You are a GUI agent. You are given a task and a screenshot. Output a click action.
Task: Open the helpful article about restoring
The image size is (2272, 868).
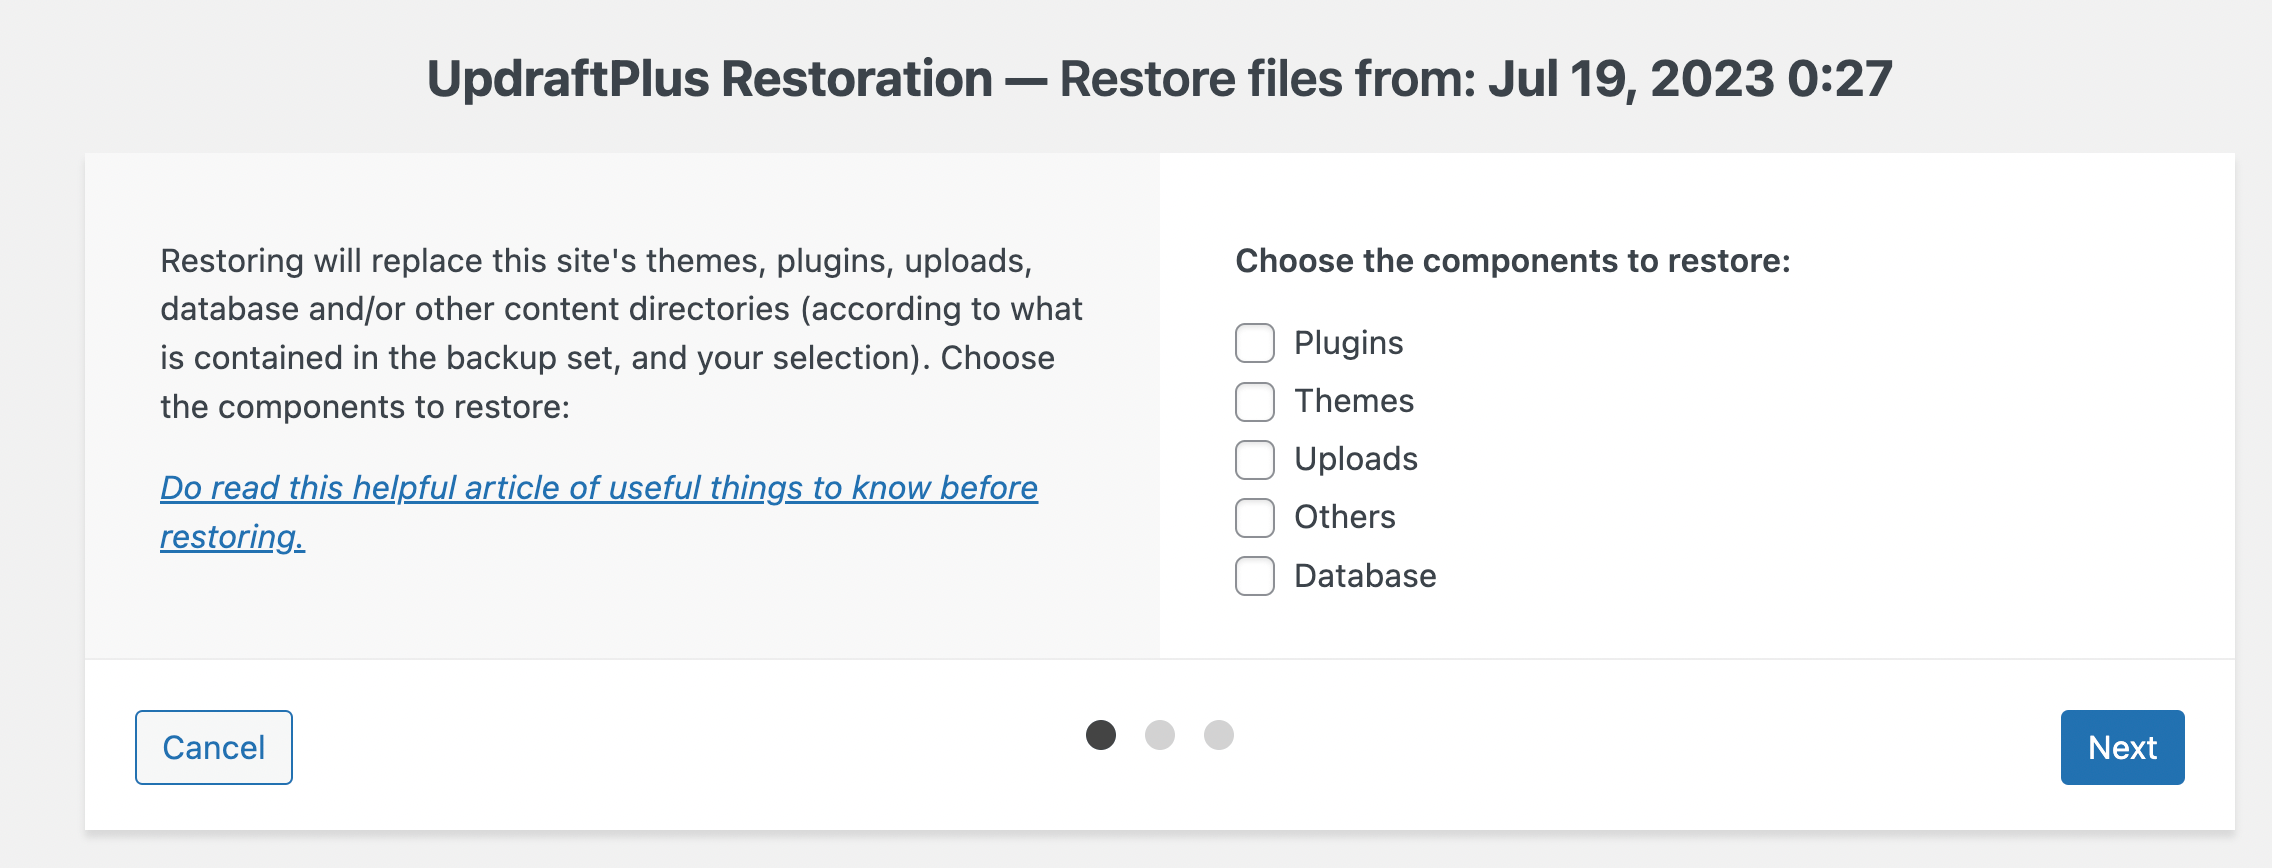pyautogui.click(x=600, y=488)
